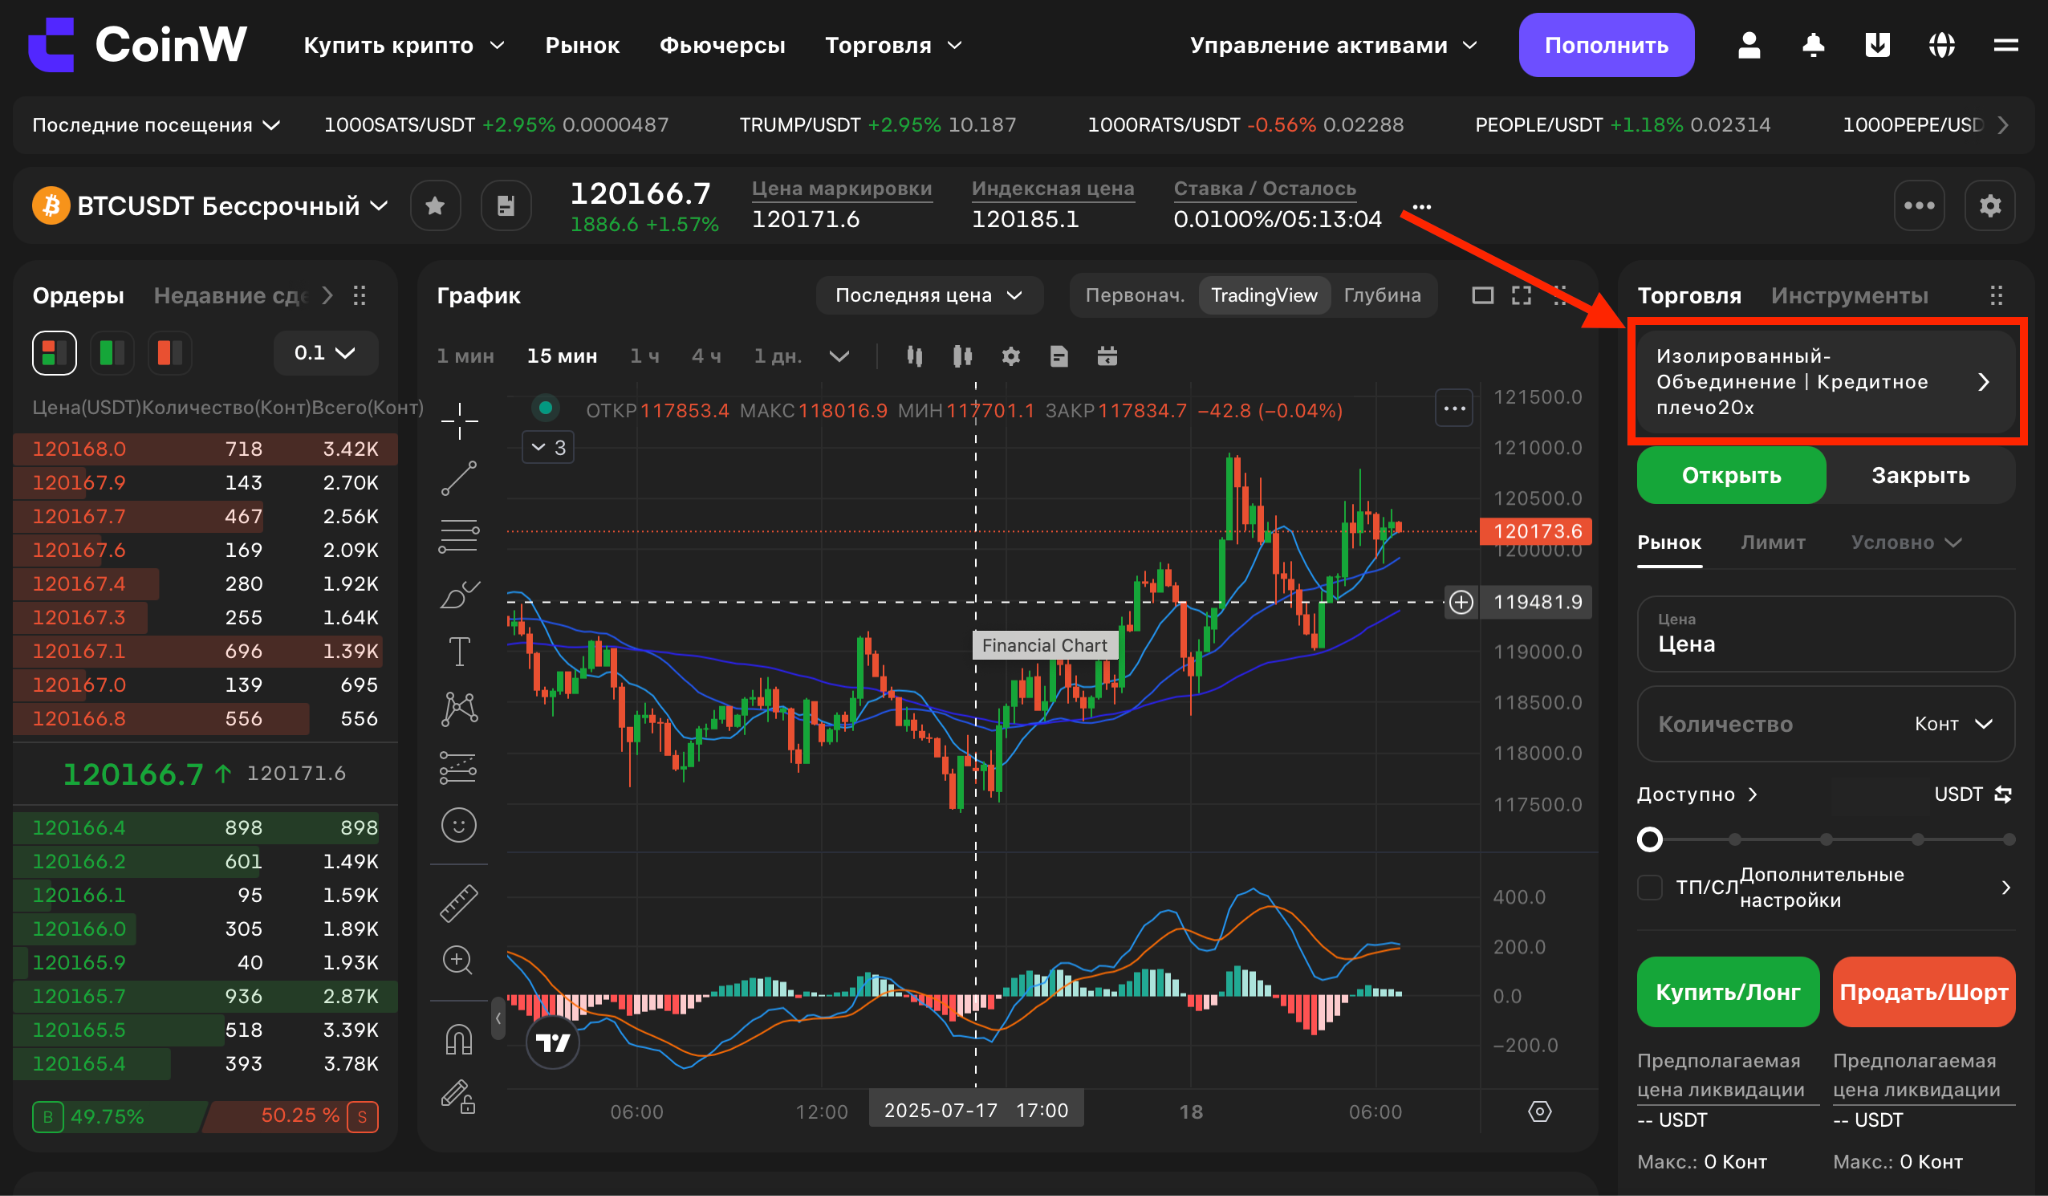Open more options dots beside gear
This screenshot has height=1196, width=2048.
pyautogui.click(x=1919, y=206)
